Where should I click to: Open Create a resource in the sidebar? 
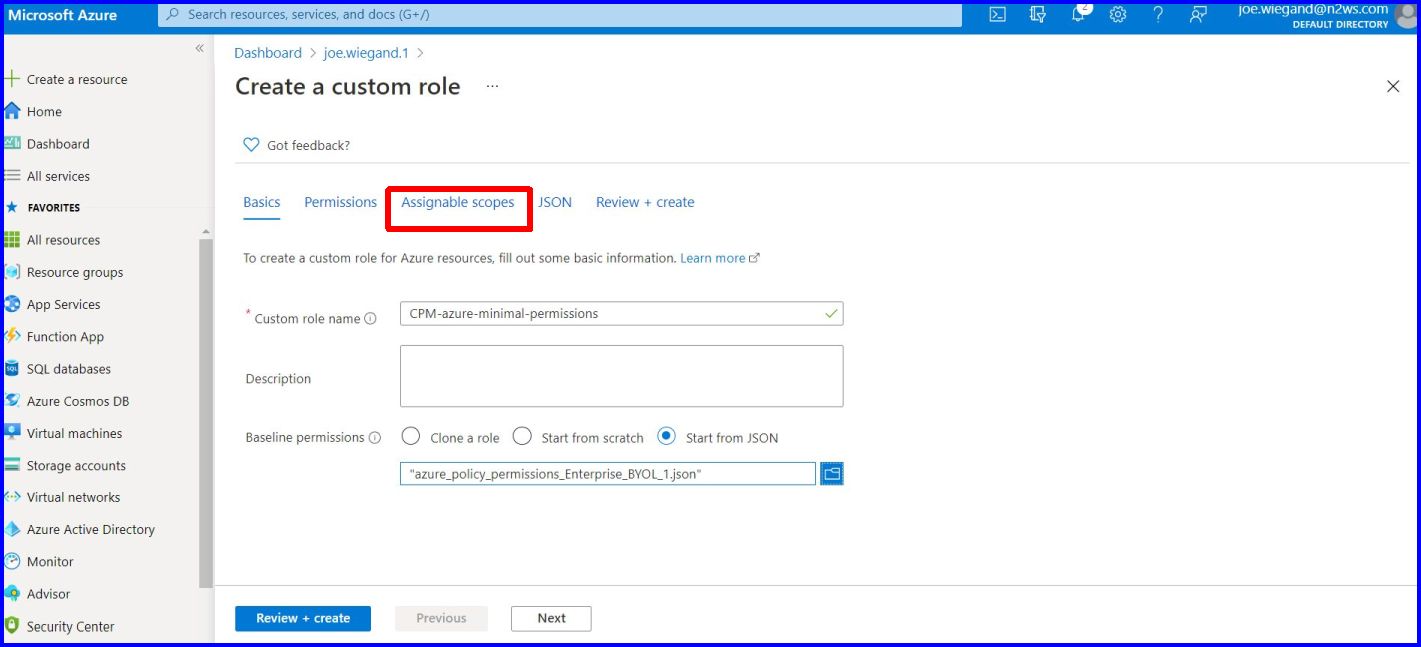(x=77, y=79)
